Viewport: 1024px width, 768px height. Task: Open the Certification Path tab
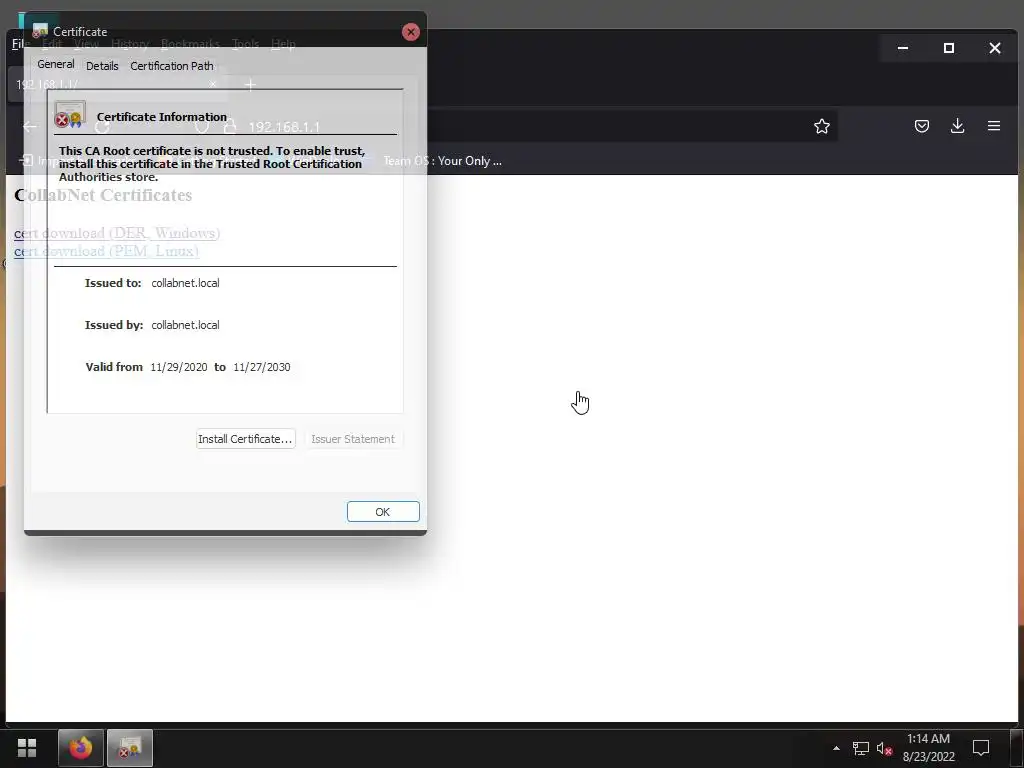[x=172, y=66]
